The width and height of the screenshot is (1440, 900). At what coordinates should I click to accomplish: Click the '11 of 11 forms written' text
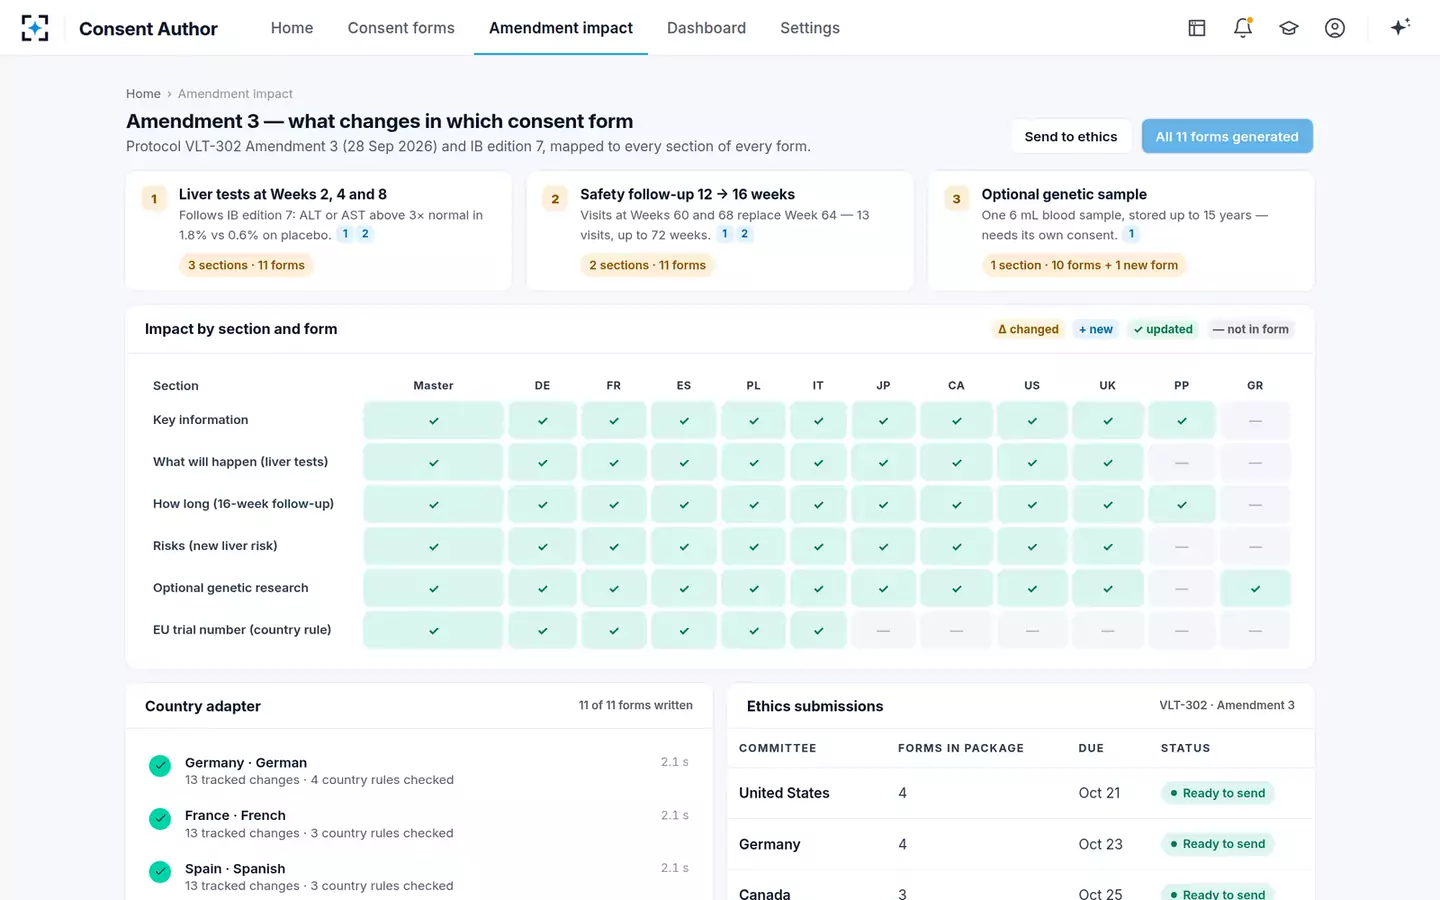click(x=636, y=705)
